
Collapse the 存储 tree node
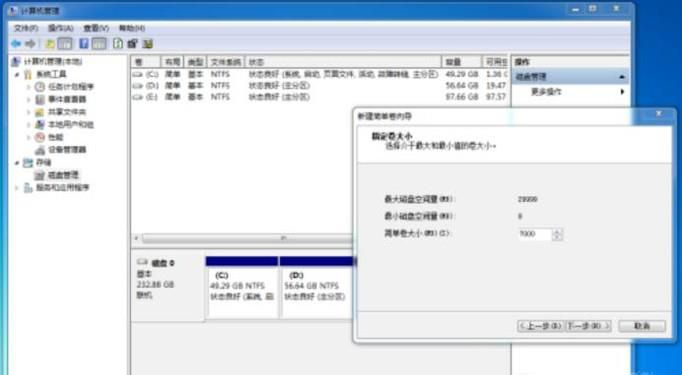click(17, 163)
